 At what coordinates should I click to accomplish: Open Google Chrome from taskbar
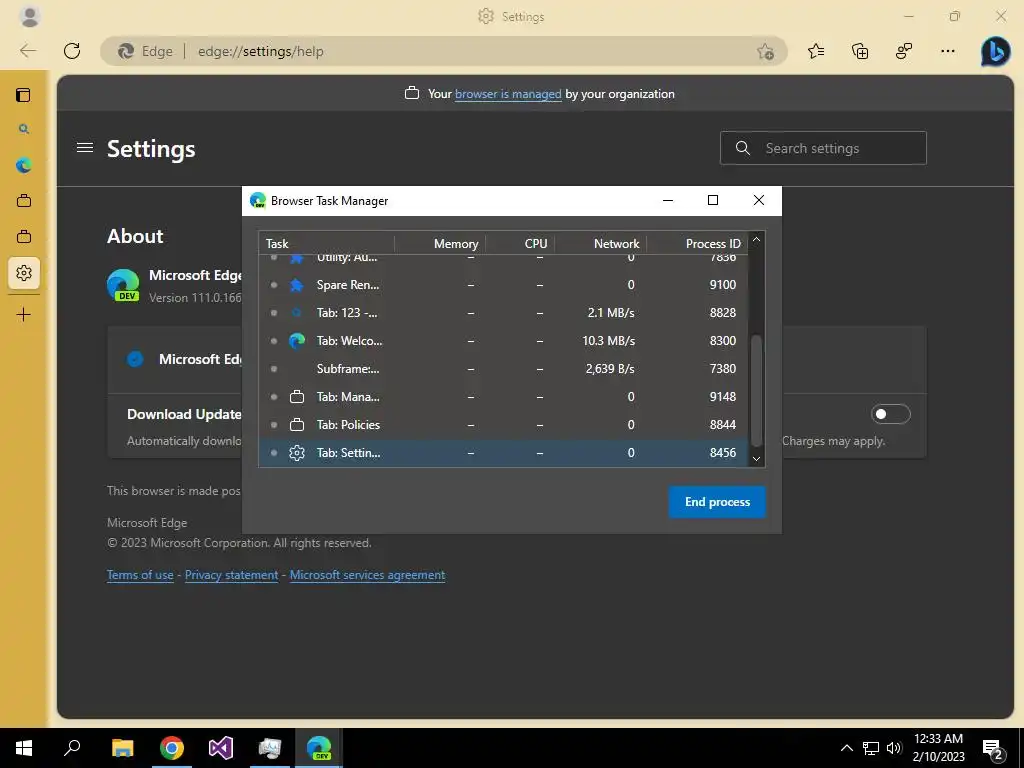click(171, 748)
